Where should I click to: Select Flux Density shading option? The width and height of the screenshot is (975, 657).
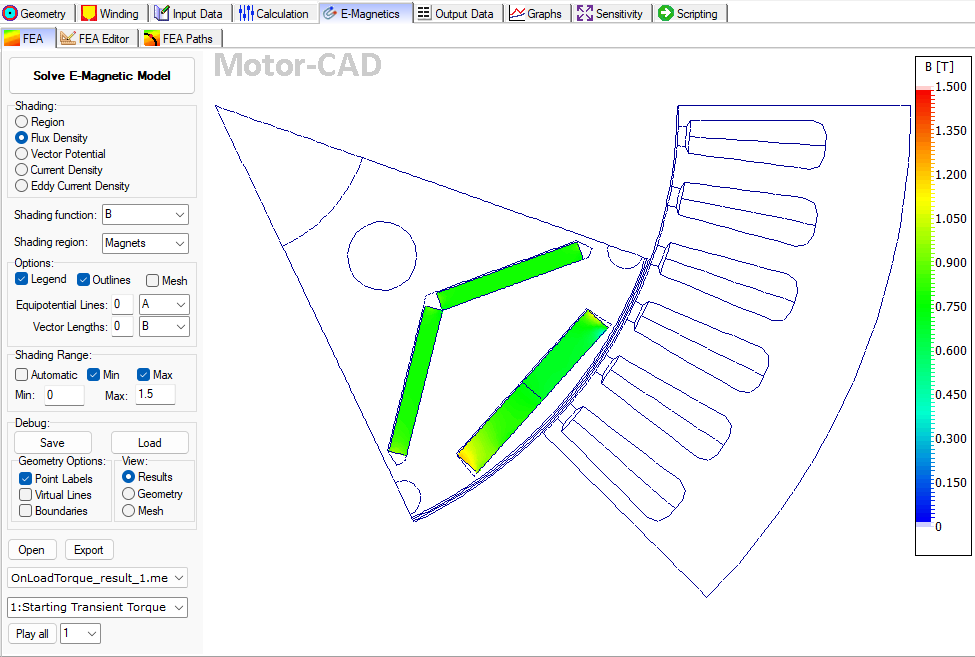coord(22,138)
